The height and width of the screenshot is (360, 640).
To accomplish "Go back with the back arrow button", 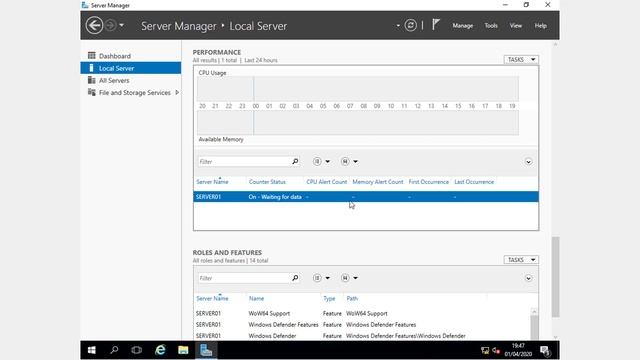I will (94, 25).
